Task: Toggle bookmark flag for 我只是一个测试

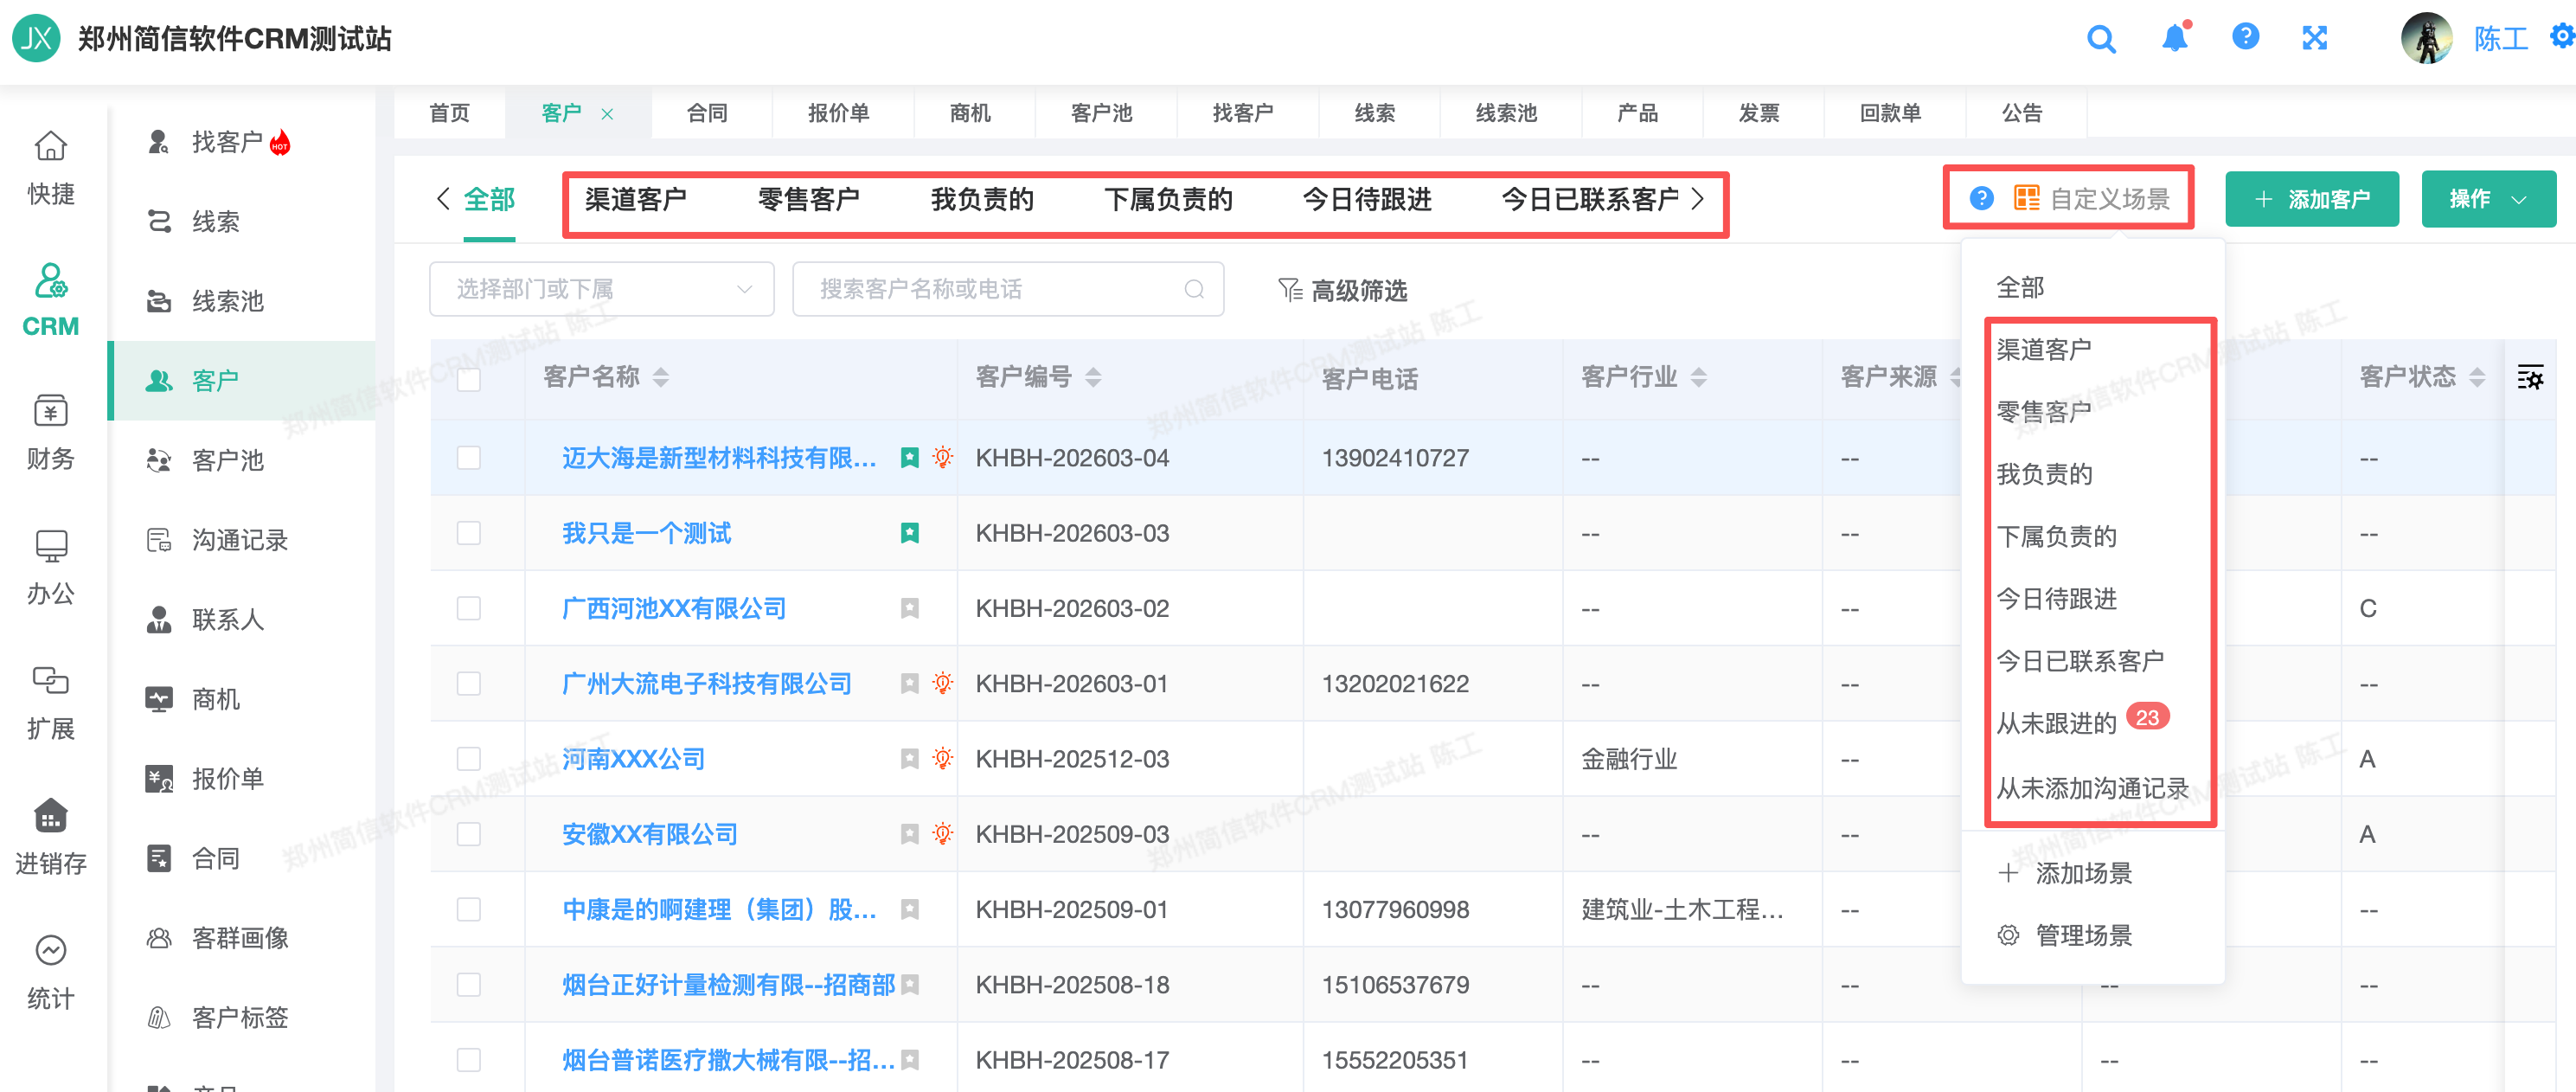Action: (x=909, y=533)
